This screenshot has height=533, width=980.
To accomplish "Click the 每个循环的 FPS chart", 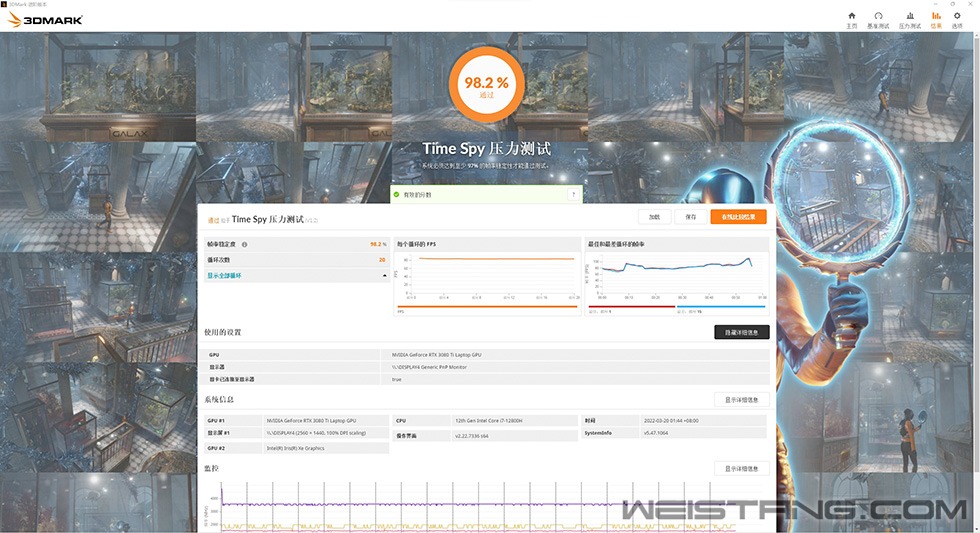I will click(x=488, y=273).
